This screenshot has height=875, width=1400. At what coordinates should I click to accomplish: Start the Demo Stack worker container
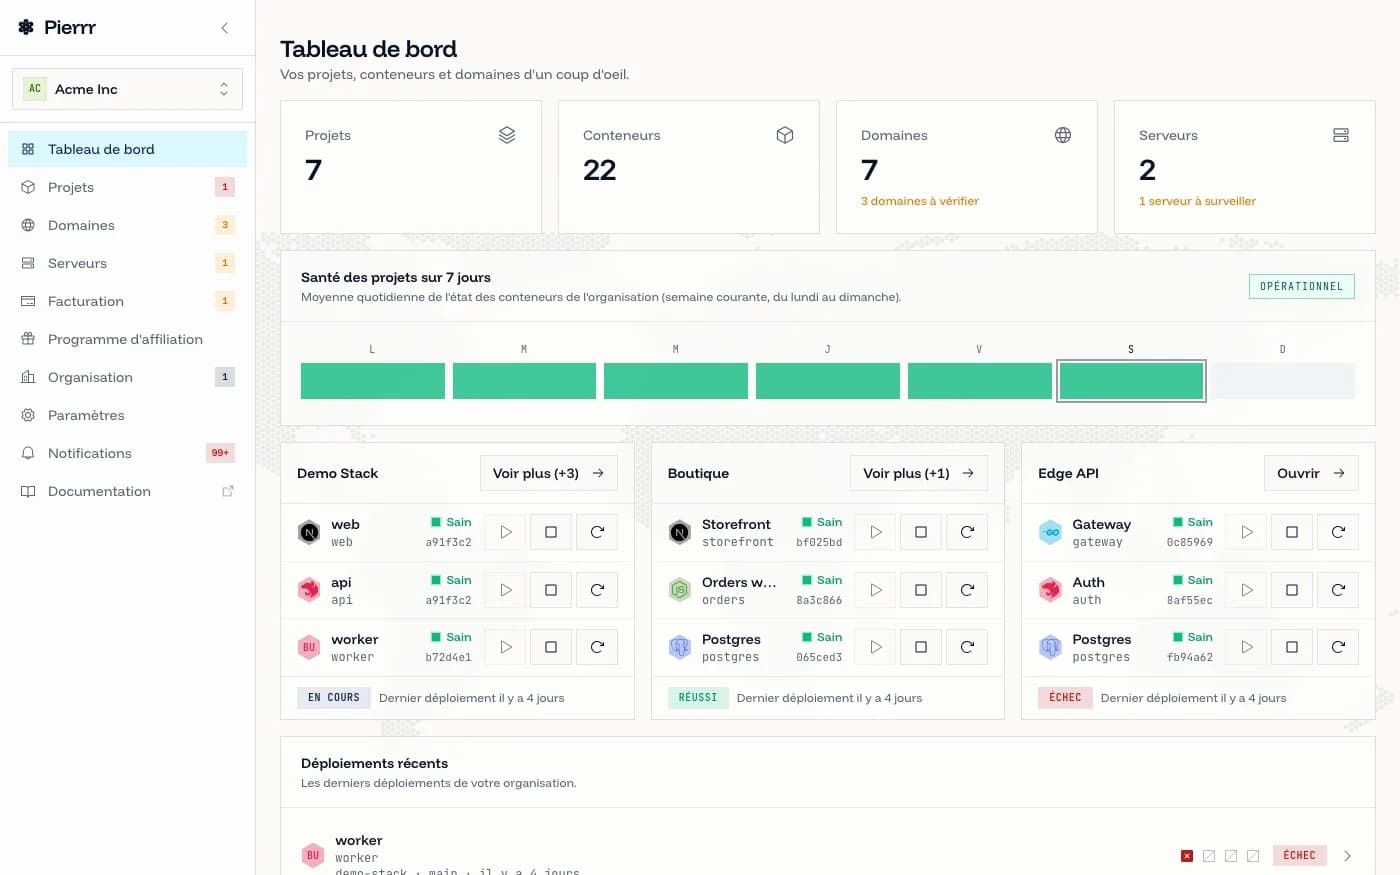pyautogui.click(x=506, y=647)
